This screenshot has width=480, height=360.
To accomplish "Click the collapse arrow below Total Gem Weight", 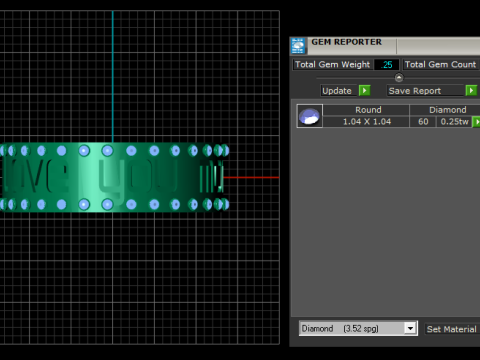I will (399, 78).
